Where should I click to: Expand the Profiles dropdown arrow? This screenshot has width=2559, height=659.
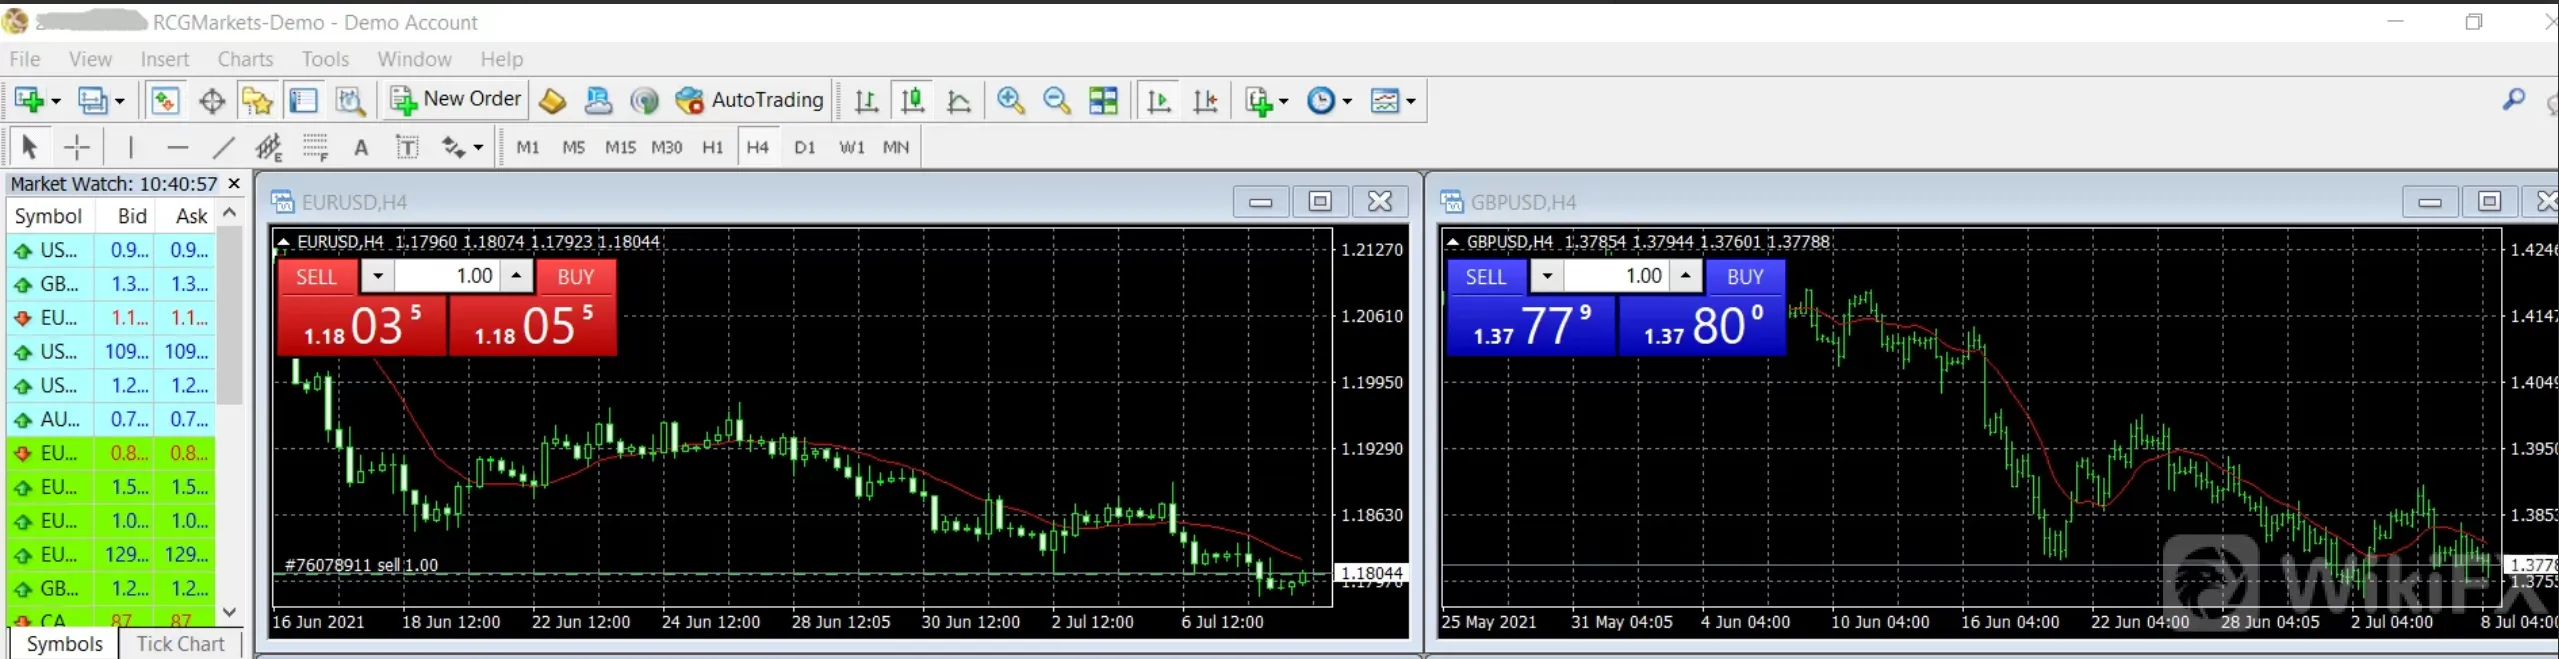[119, 101]
